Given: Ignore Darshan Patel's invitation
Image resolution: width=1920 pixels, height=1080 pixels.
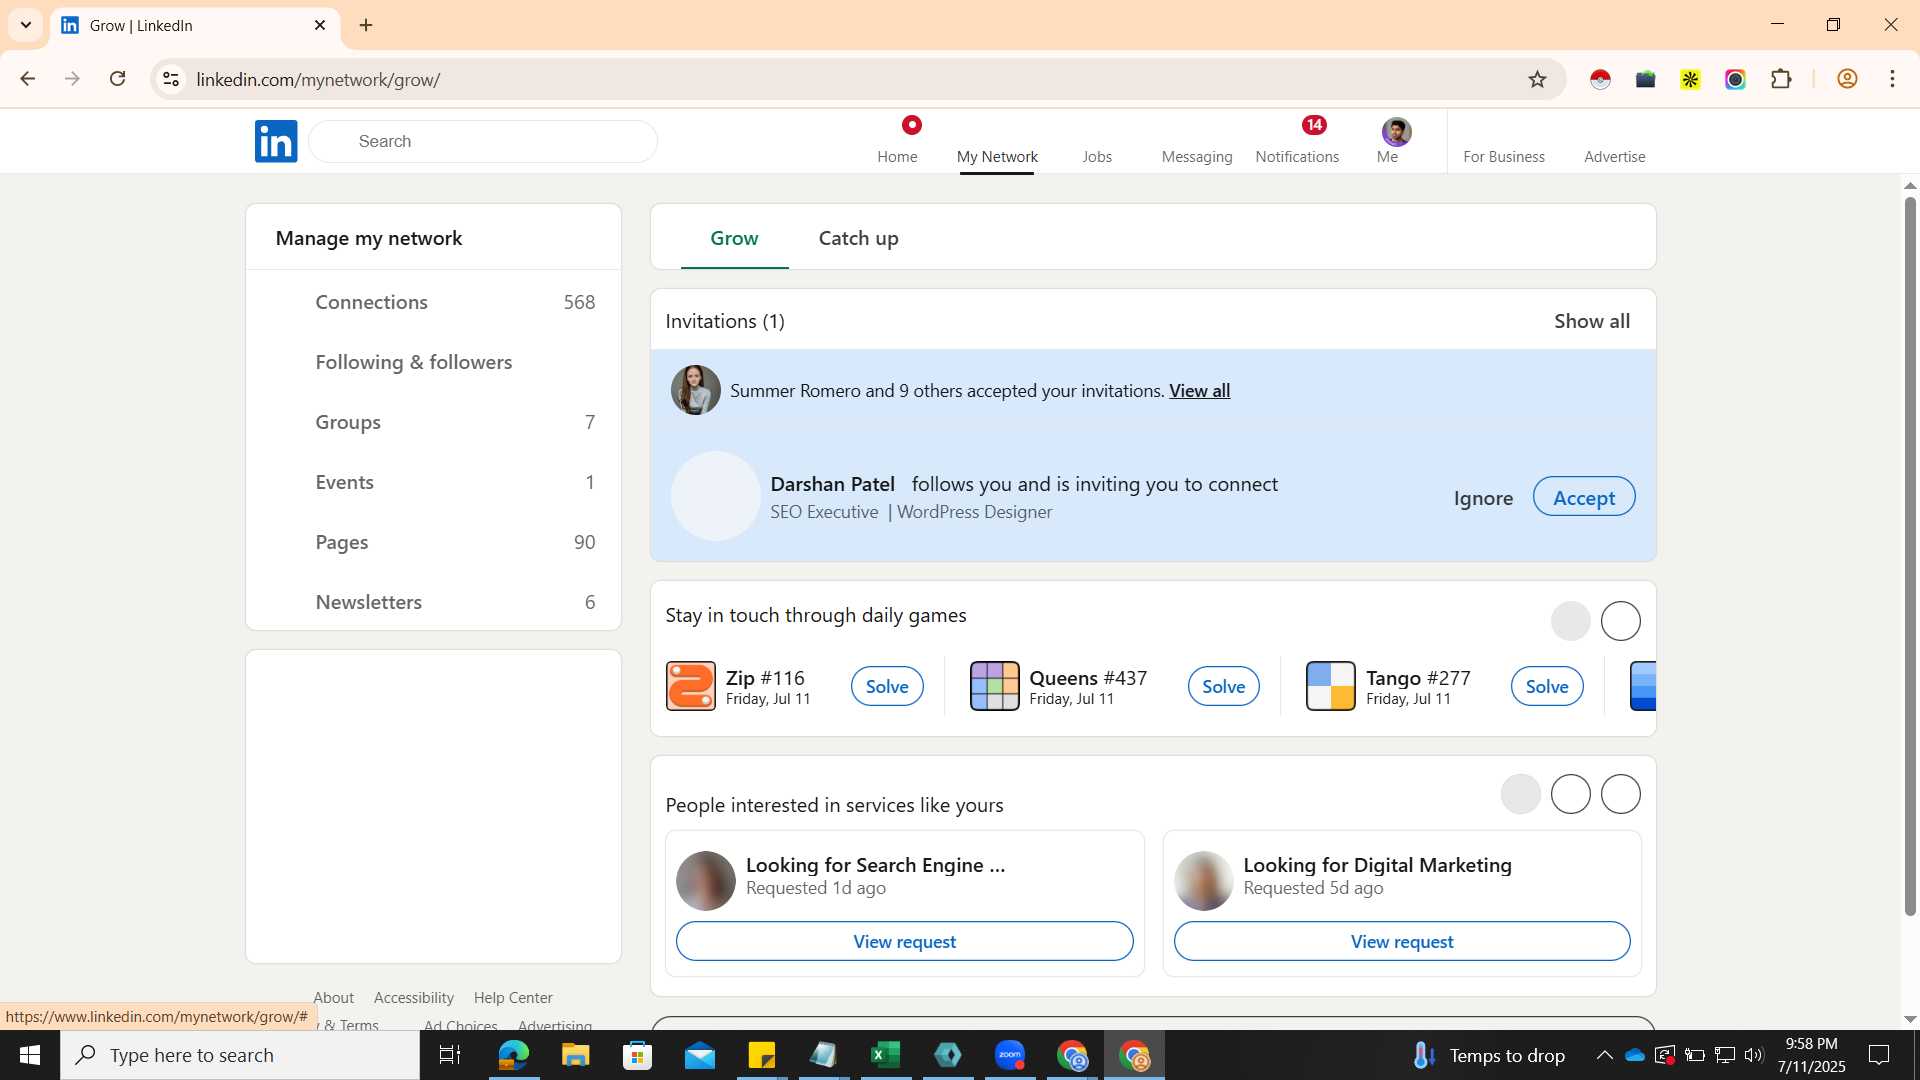Looking at the screenshot, I should click(1483, 498).
